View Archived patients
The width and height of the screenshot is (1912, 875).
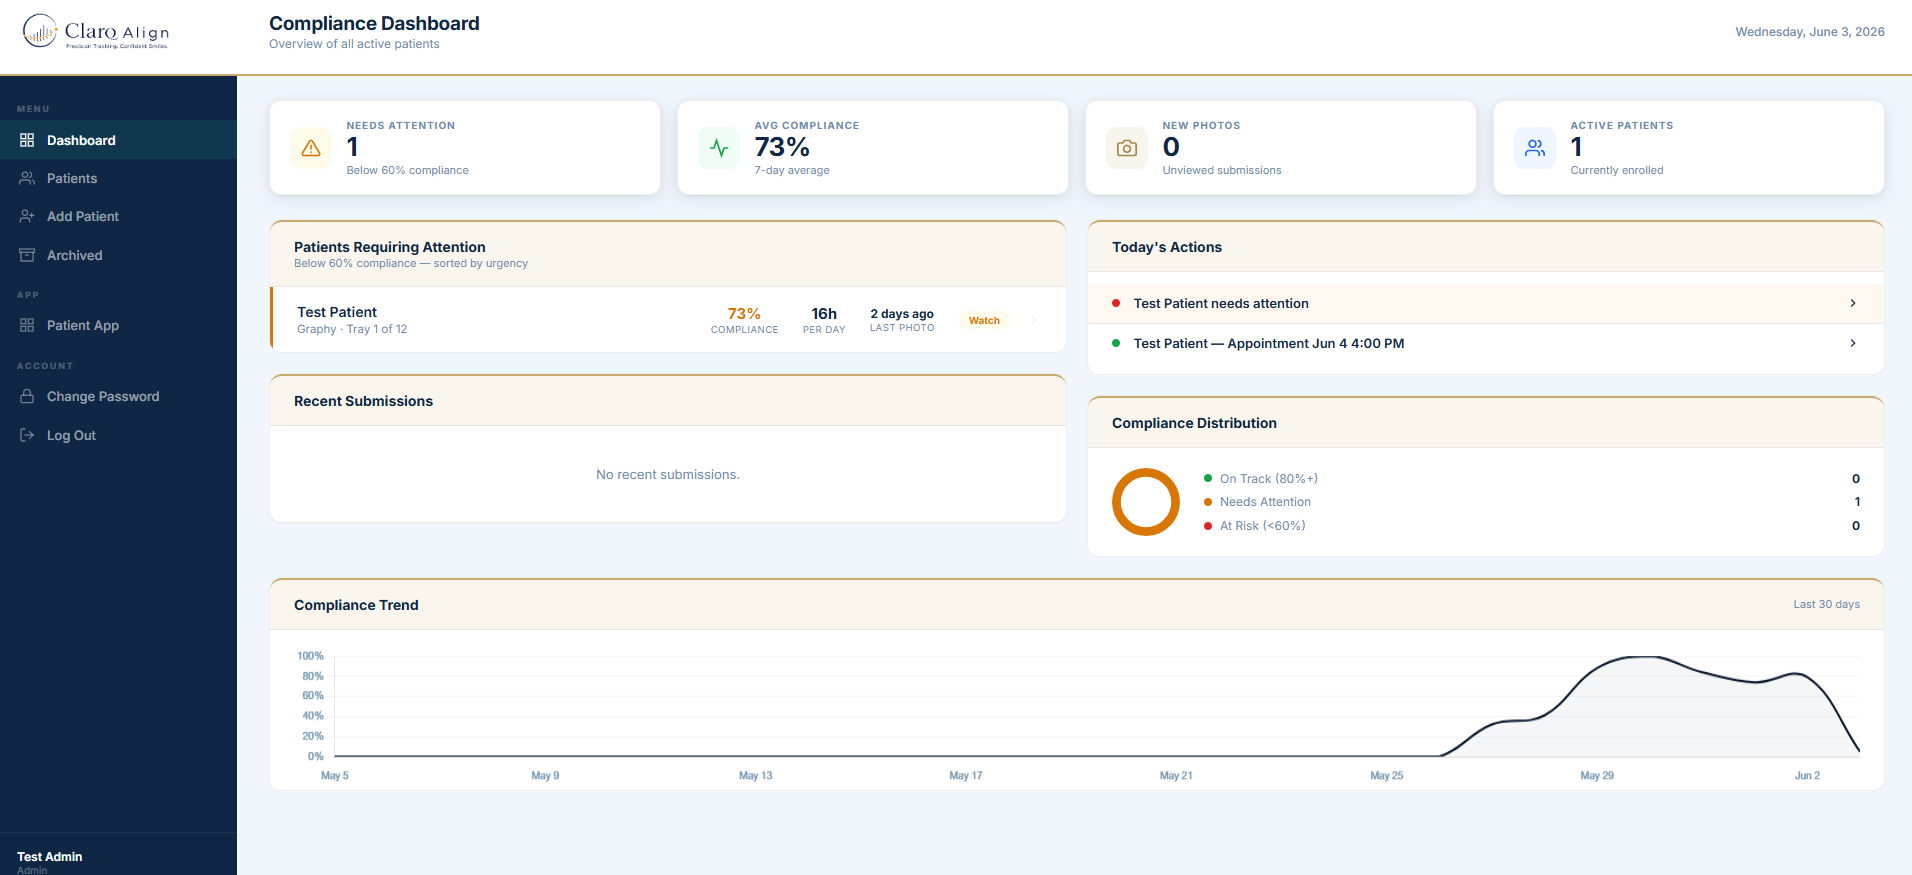pyautogui.click(x=118, y=255)
